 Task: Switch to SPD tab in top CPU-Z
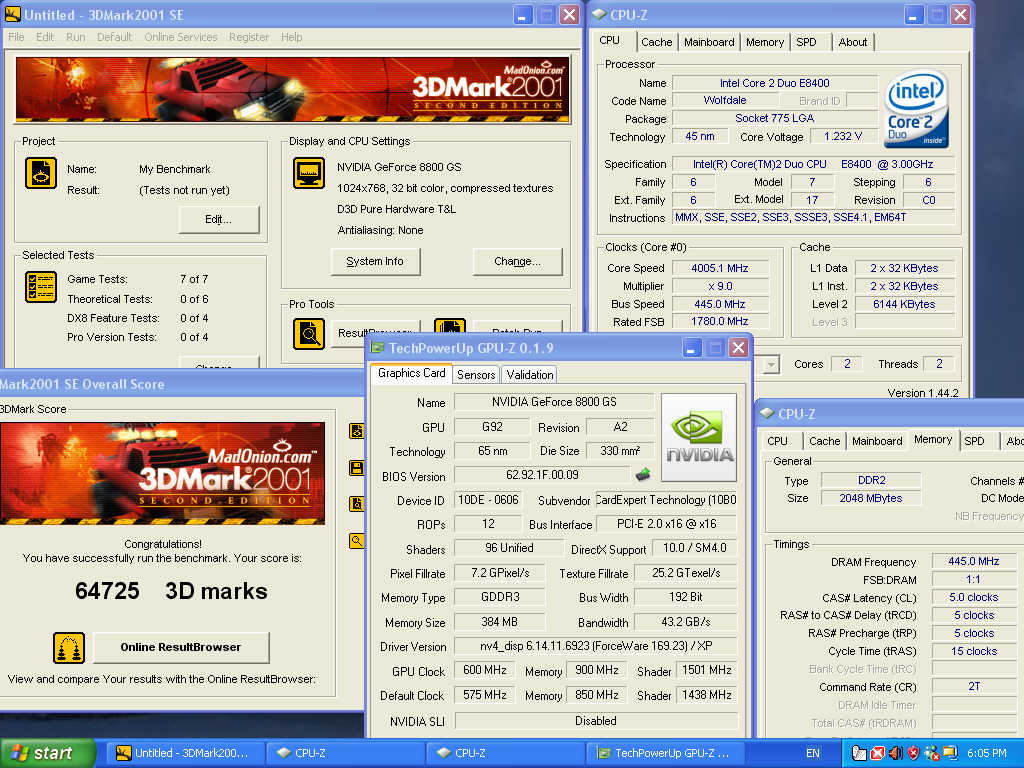[807, 42]
